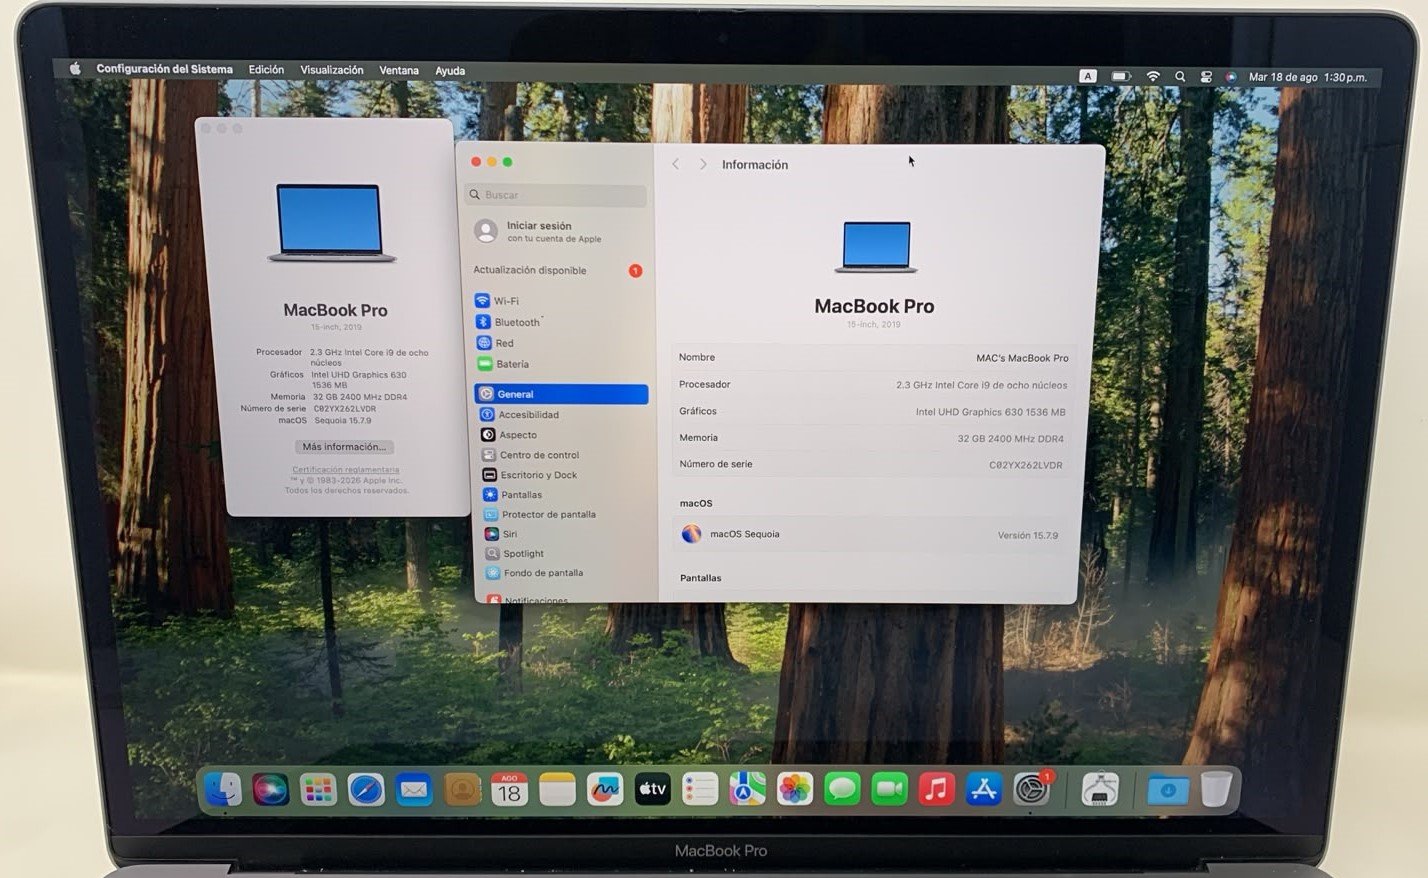Open Freeform app in Dock
The image size is (1428, 878).
[605, 790]
